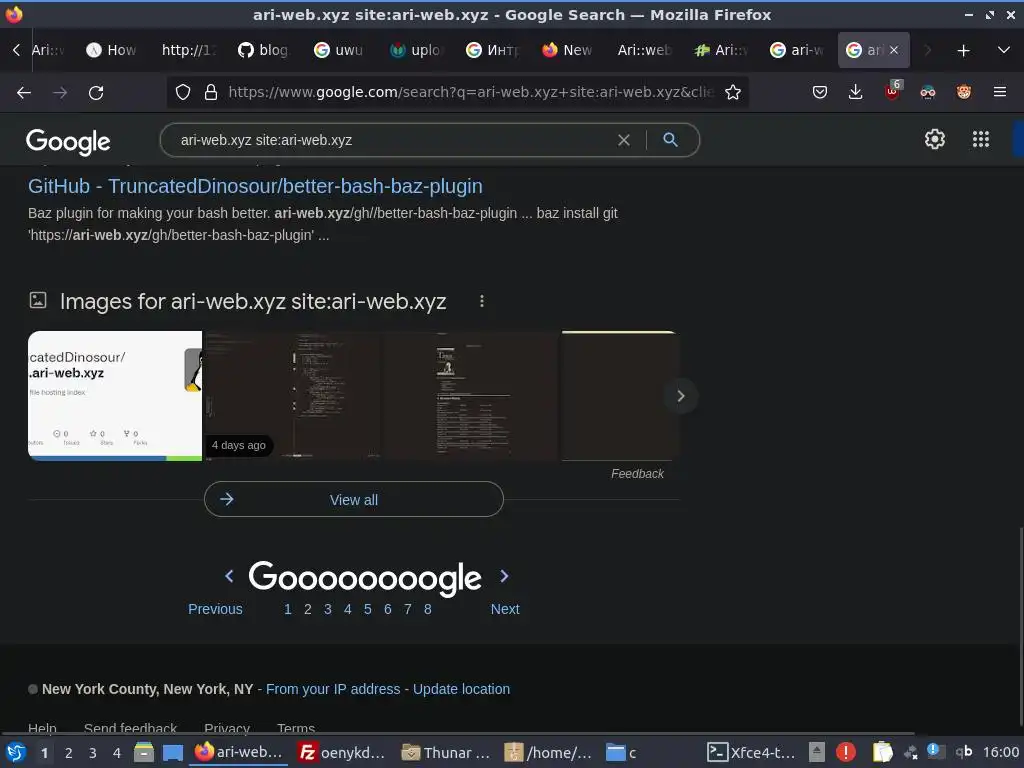List all tabs dropdown arrow
Image resolution: width=1024 pixels, height=768 pixels.
coord(1004,50)
